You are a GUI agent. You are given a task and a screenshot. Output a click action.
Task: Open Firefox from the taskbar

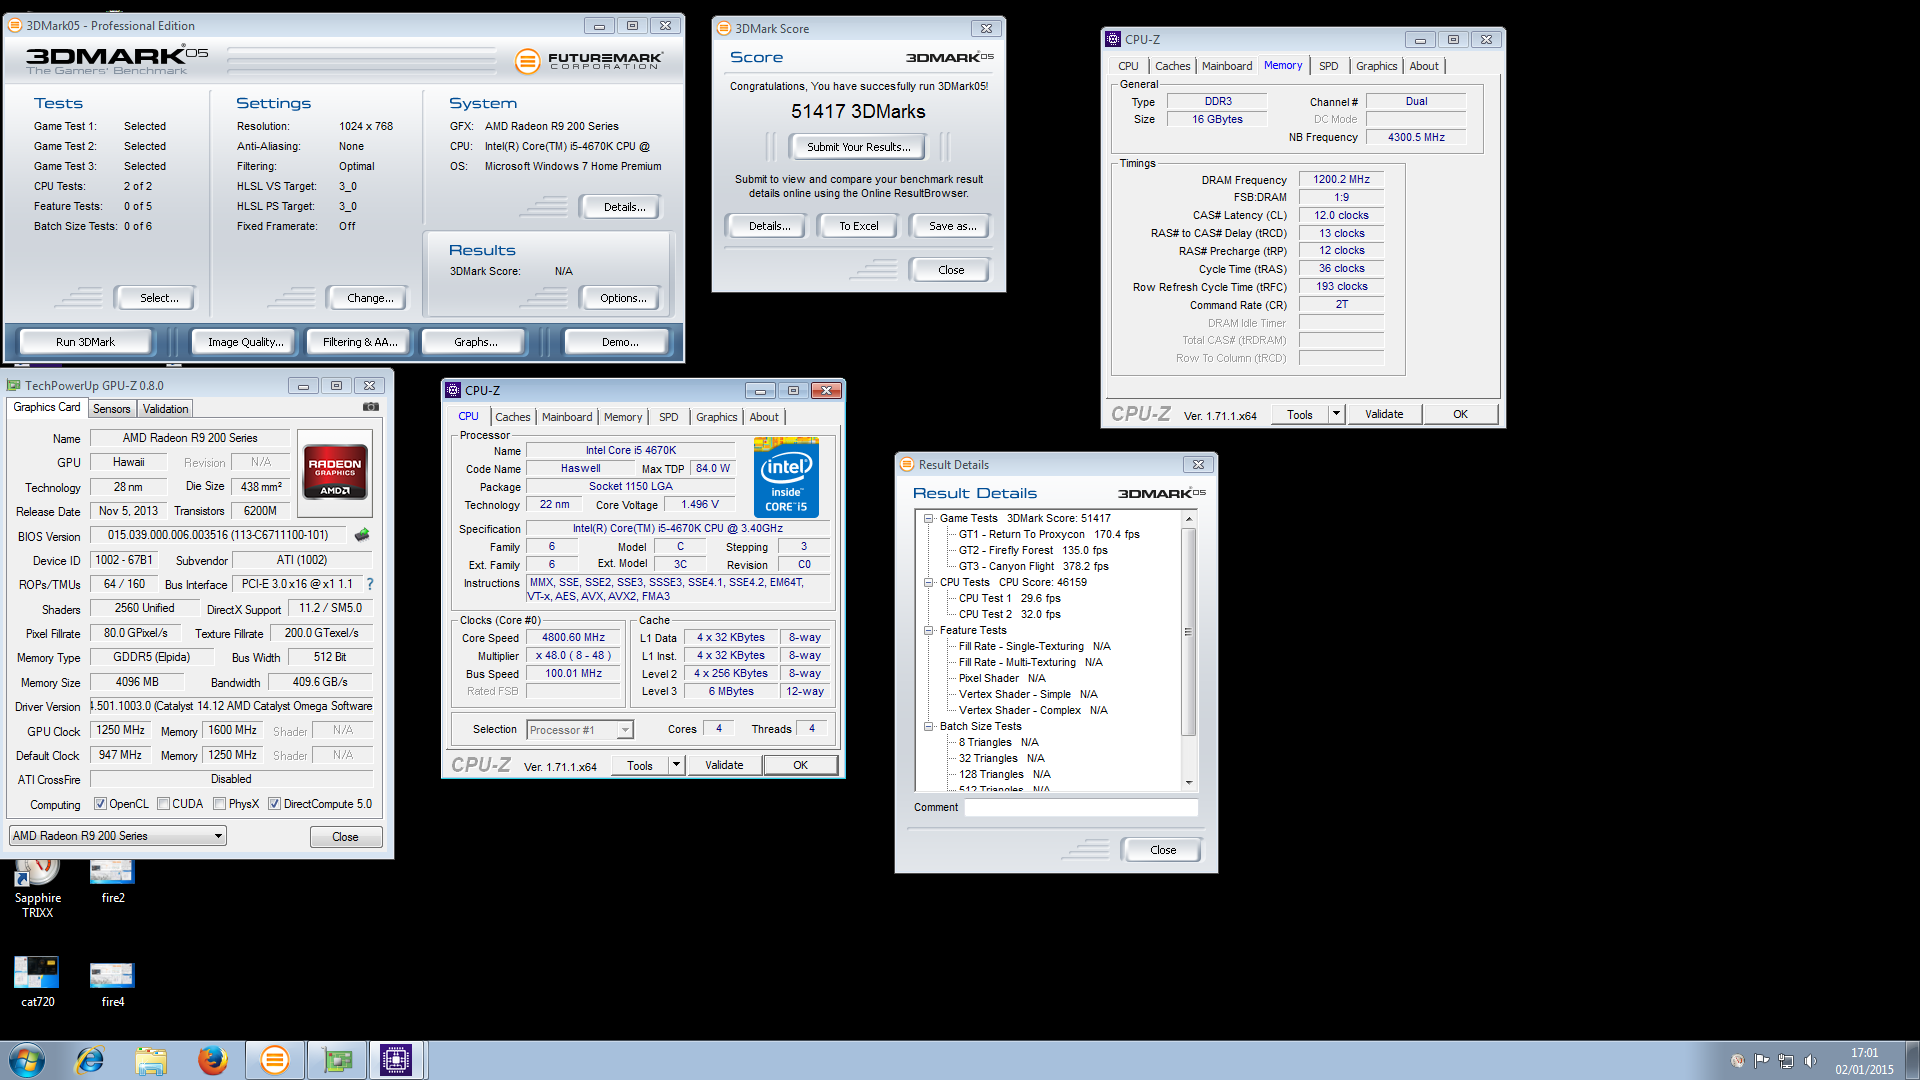[212, 1060]
